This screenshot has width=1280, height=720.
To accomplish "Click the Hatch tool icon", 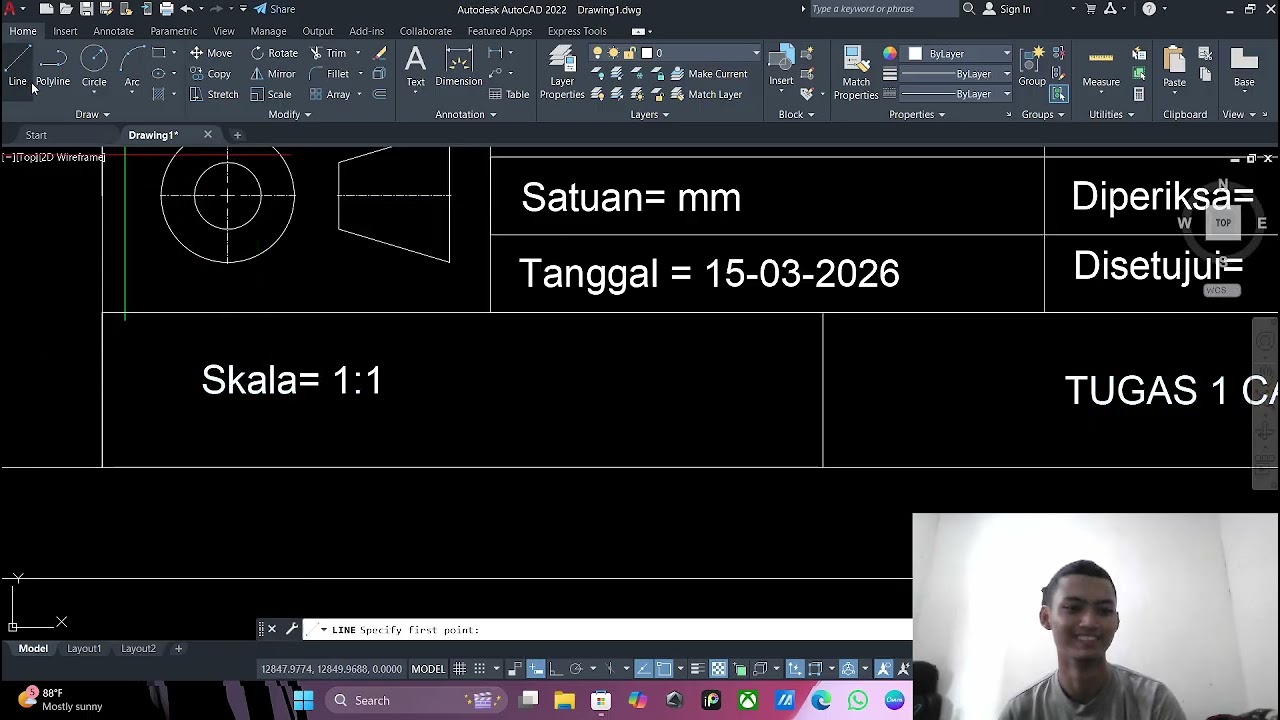I will pyautogui.click(x=158, y=94).
